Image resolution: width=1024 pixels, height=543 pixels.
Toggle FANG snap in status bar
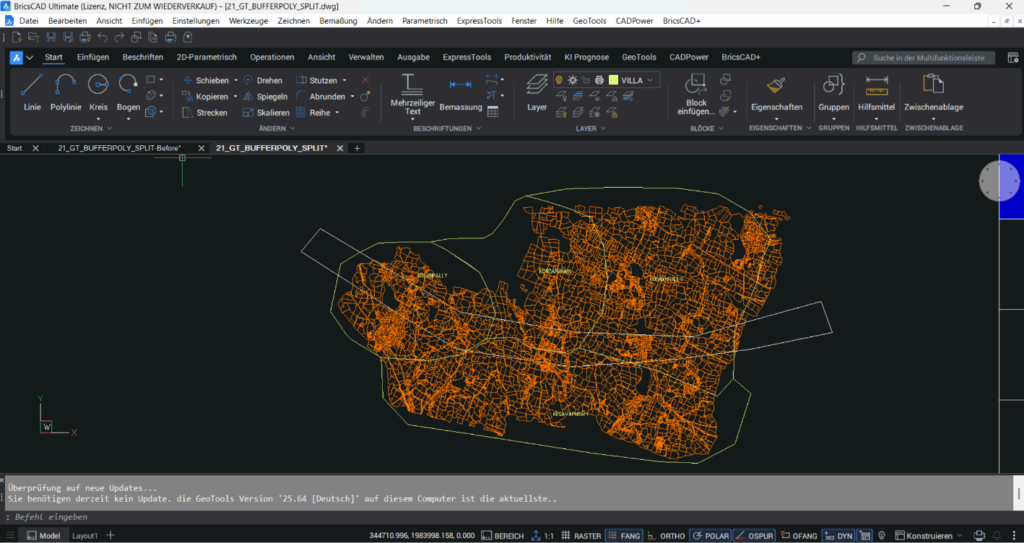click(625, 536)
